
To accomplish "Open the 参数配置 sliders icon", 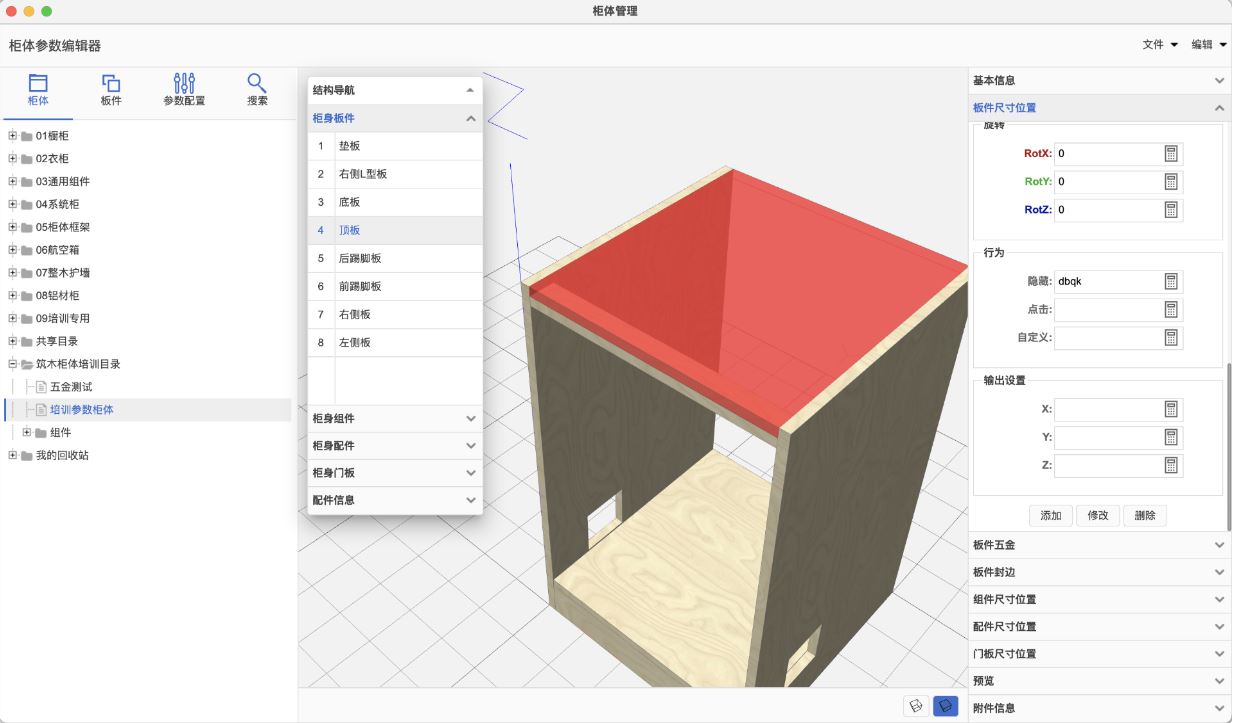I will 184,89.
